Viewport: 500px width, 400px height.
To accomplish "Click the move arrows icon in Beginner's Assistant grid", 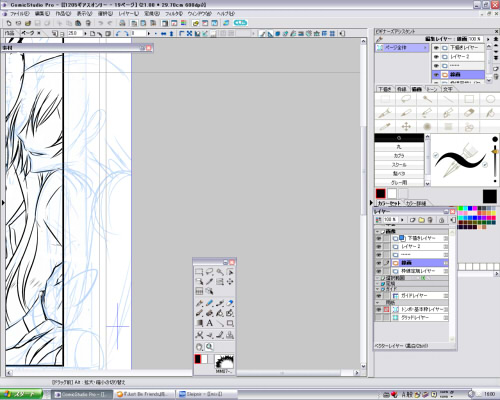I will 406,127.
